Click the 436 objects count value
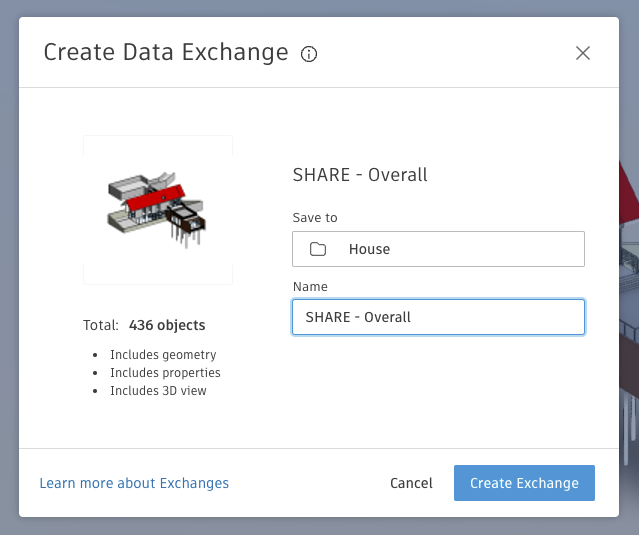This screenshot has width=639, height=535. (x=167, y=325)
